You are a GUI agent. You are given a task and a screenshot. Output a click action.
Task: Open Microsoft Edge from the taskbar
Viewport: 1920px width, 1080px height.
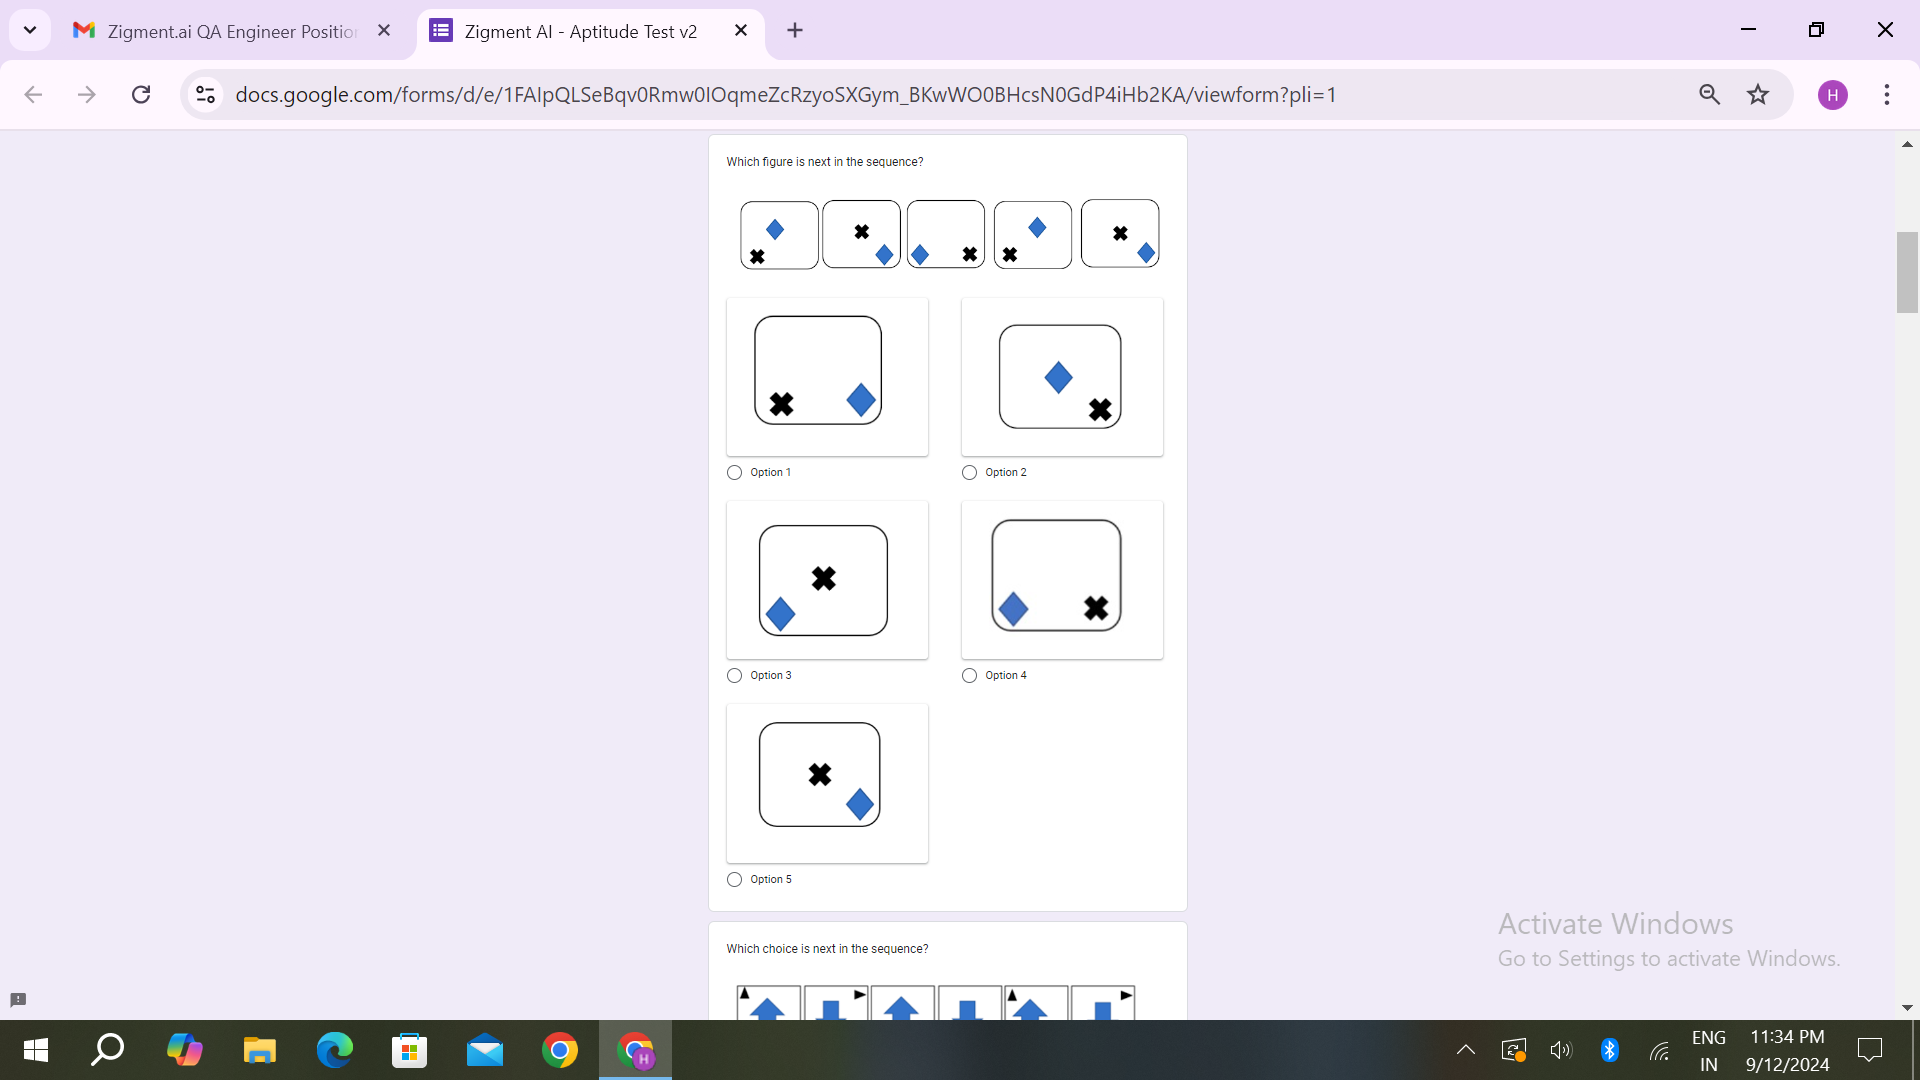[335, 1050]
